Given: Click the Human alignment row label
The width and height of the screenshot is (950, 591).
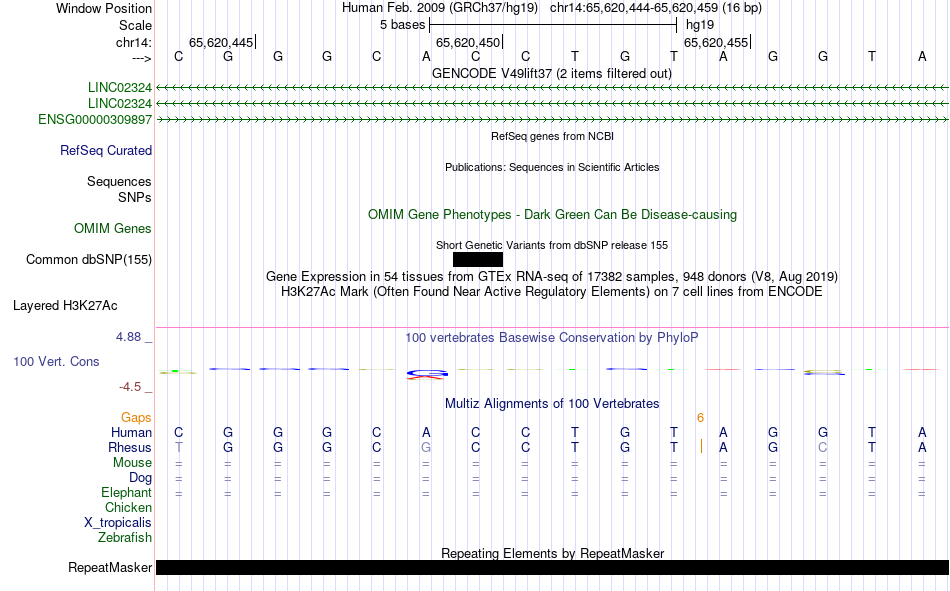Looking at the screenshot, I should click(x=131, y=432).
